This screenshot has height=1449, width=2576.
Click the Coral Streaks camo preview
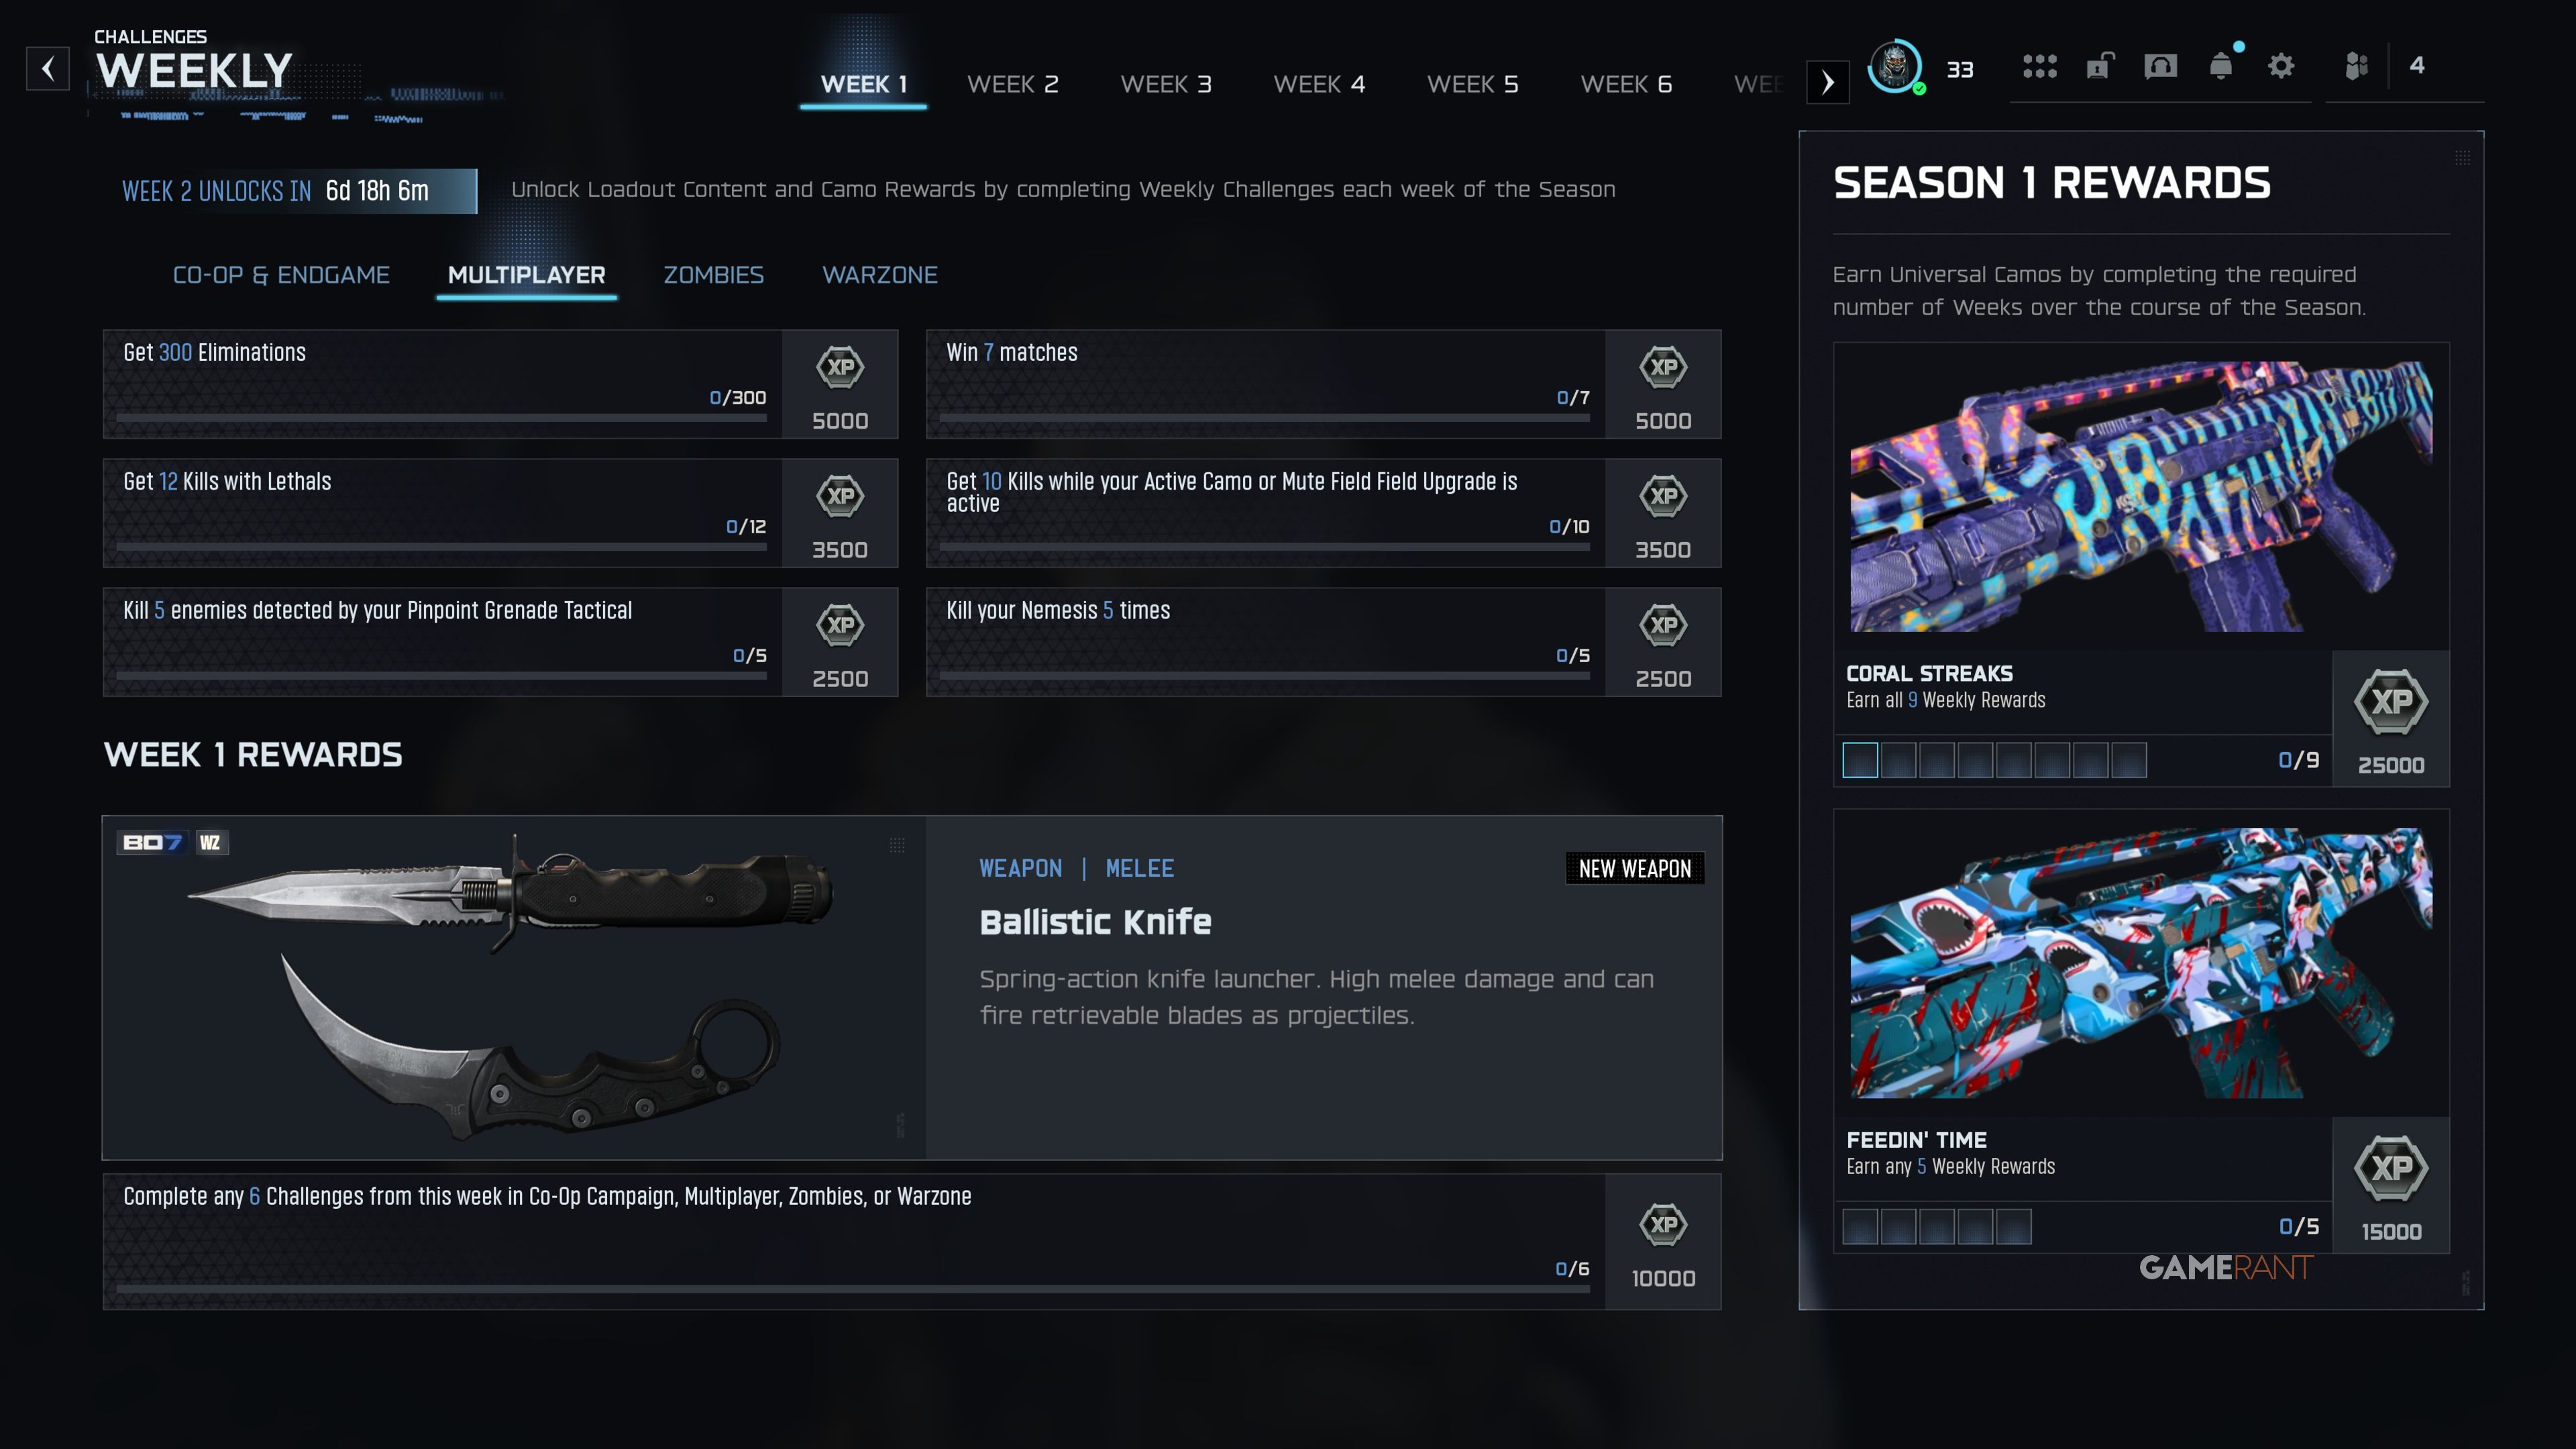pos(2140,497)
